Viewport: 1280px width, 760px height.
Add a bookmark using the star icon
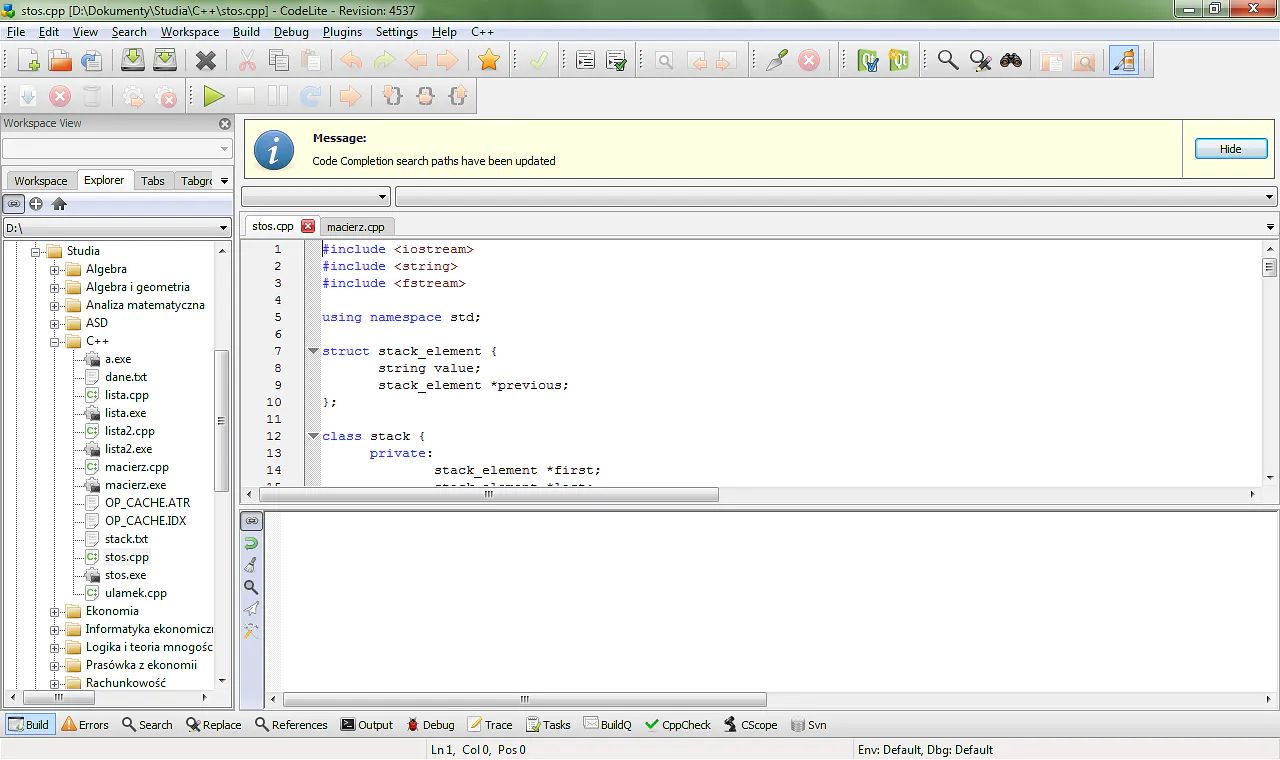[489, 60]
